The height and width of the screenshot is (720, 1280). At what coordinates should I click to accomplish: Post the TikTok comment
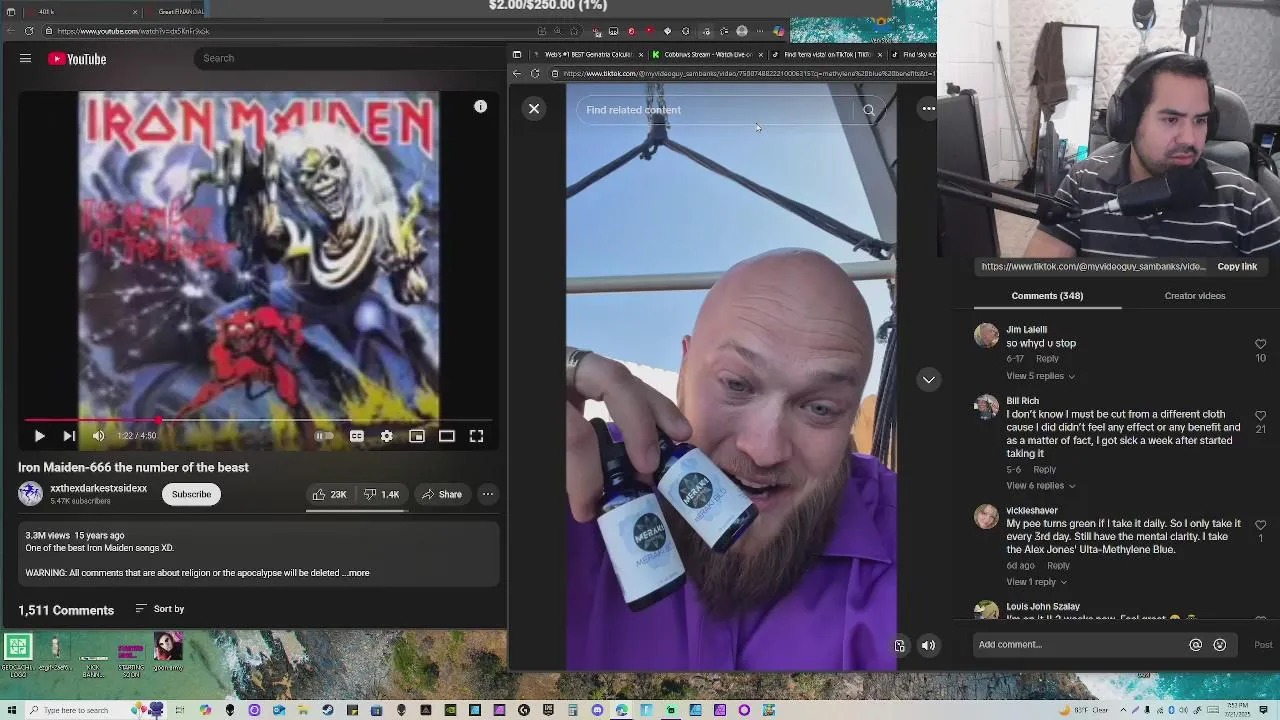tap(1263, 645)
